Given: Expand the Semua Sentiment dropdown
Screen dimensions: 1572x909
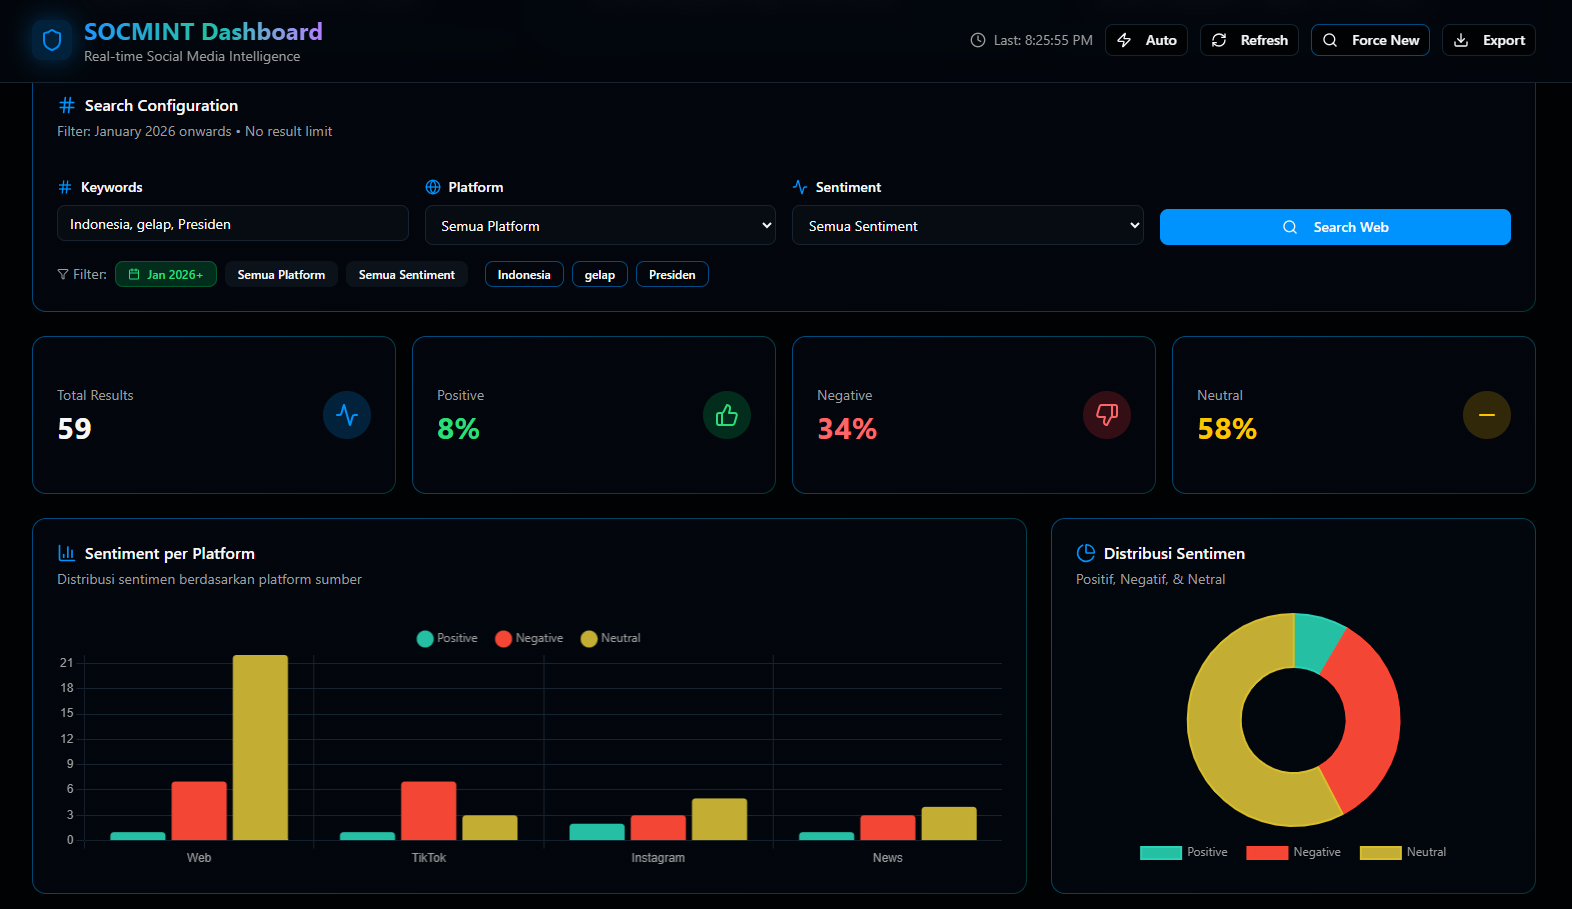Looking at the screenshot, I should pos(967,226).
